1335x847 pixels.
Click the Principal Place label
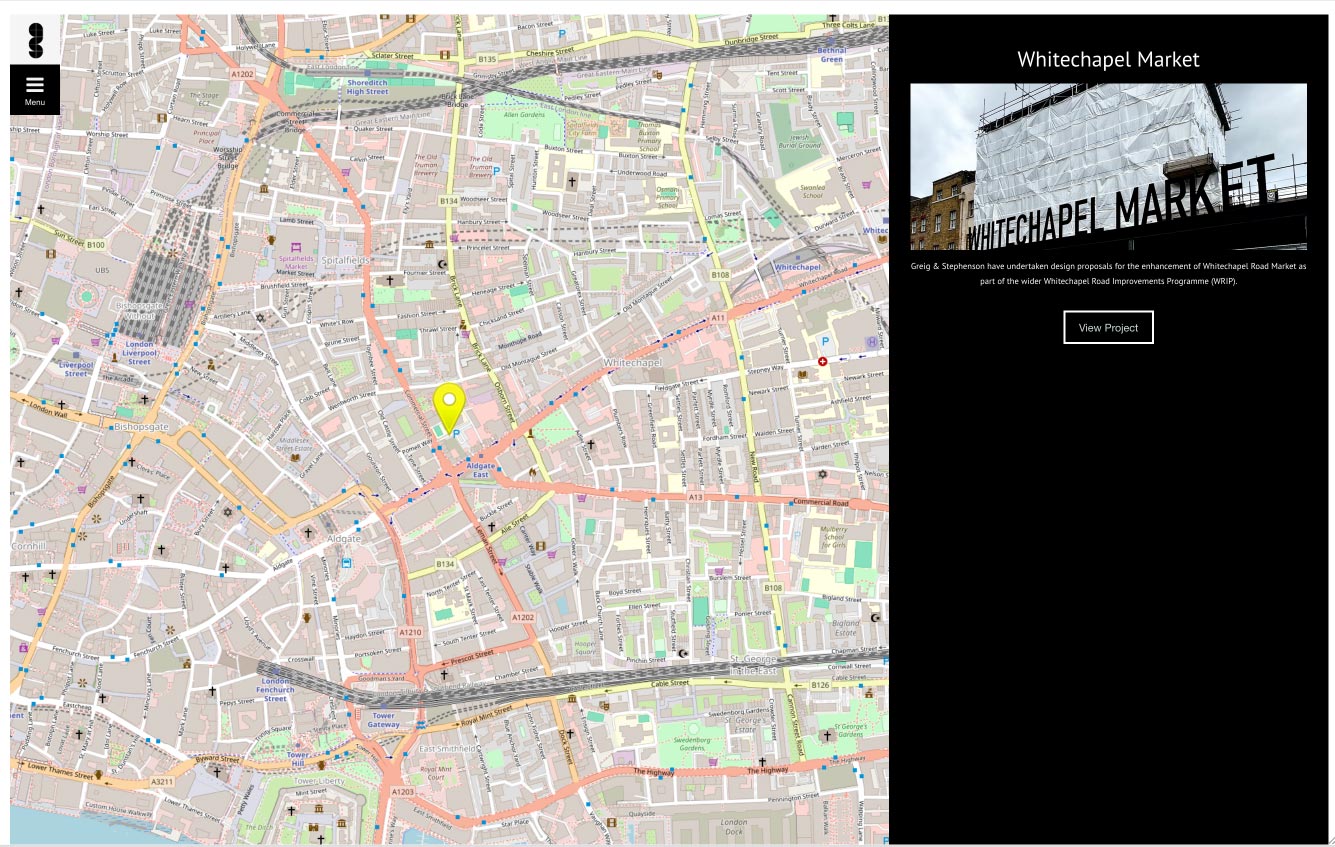[206, 137]
